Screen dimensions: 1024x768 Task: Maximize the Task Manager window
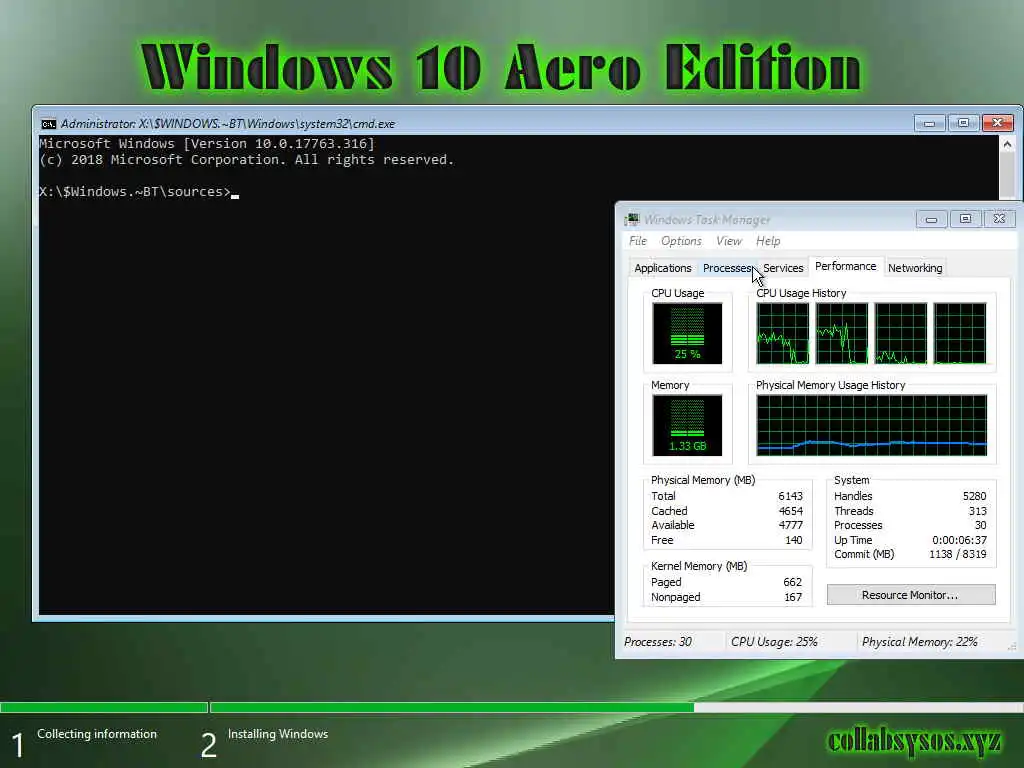[x=965, y=219]
